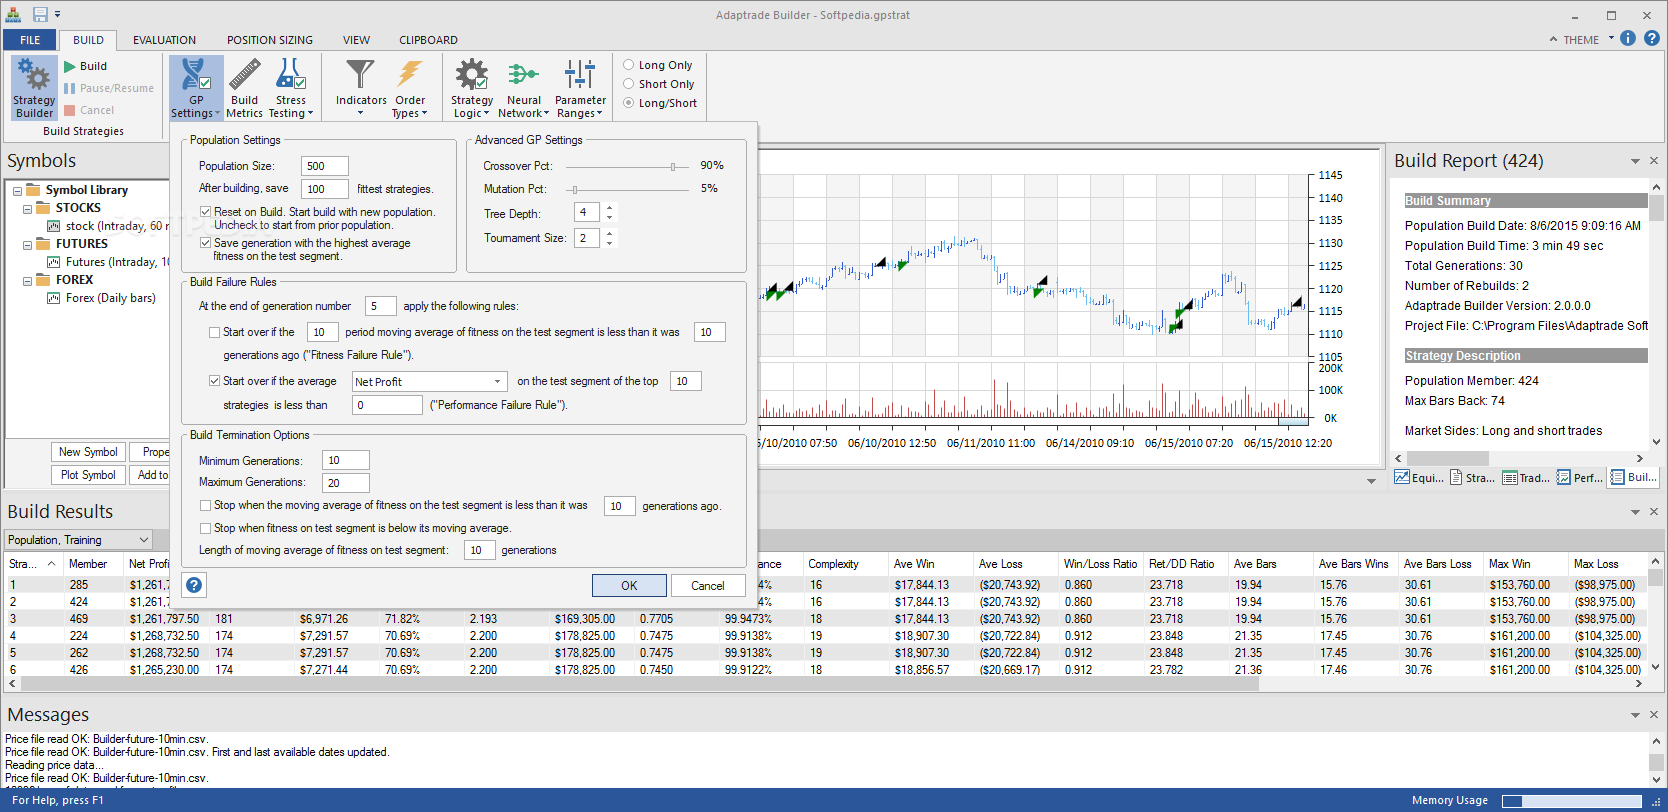Toggle Save generation with highest average fitness
This screenshot has height=812, width=1668.
pos(205,243)
